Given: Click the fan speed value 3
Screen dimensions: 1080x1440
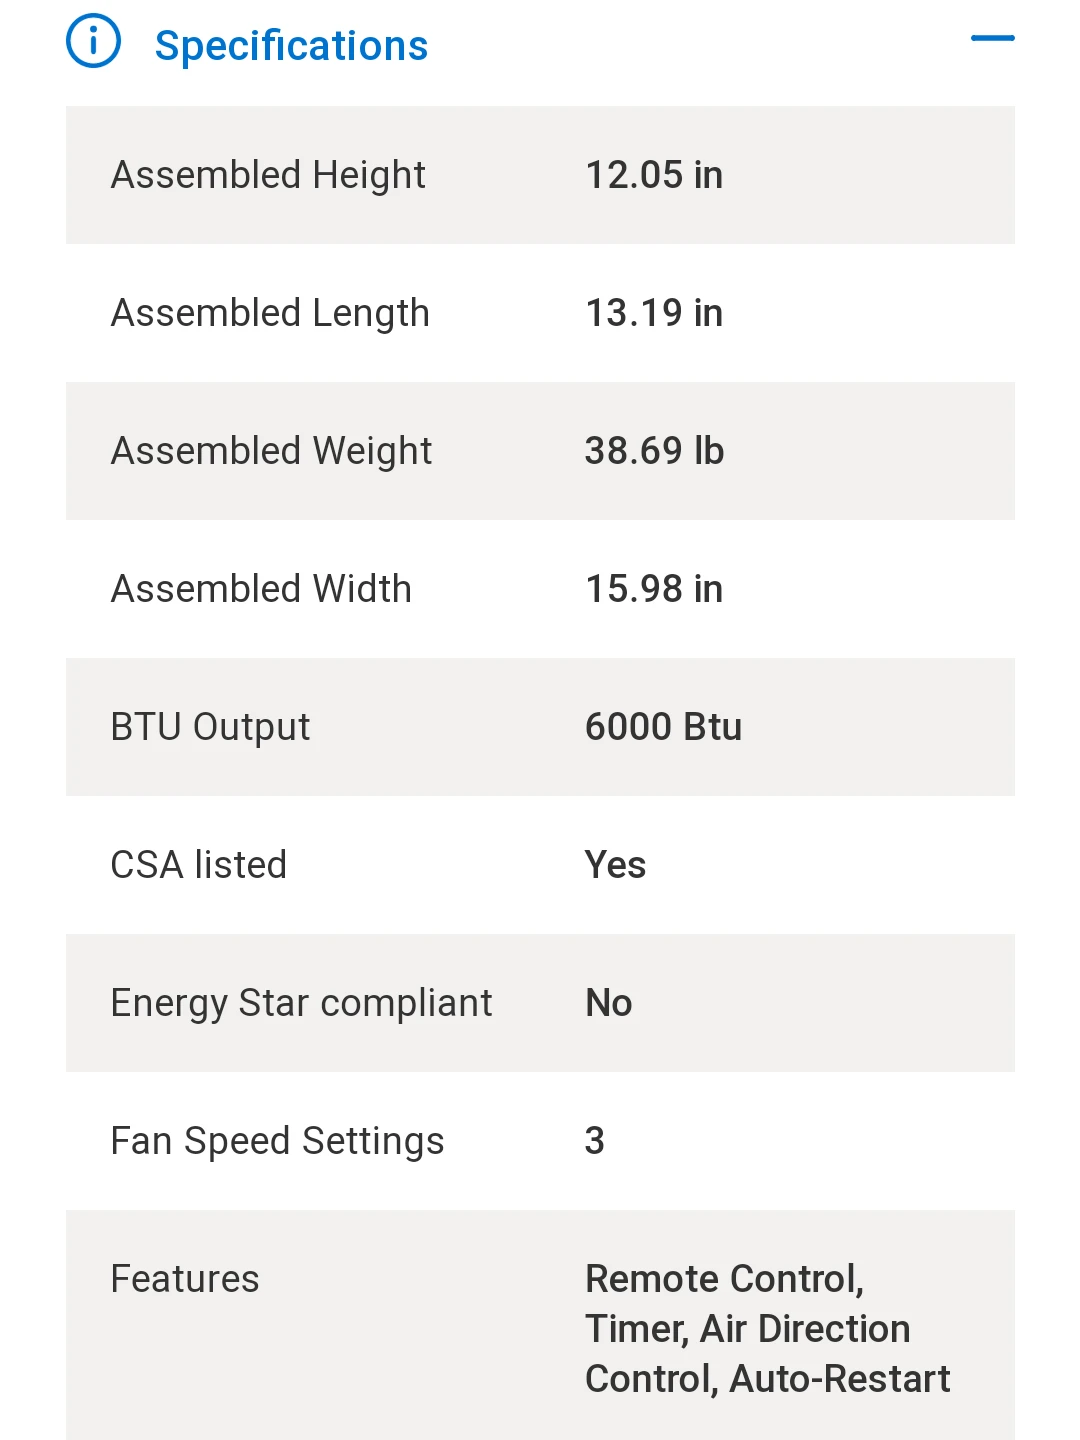Looking at the screenshot, I should [594, 1141].
